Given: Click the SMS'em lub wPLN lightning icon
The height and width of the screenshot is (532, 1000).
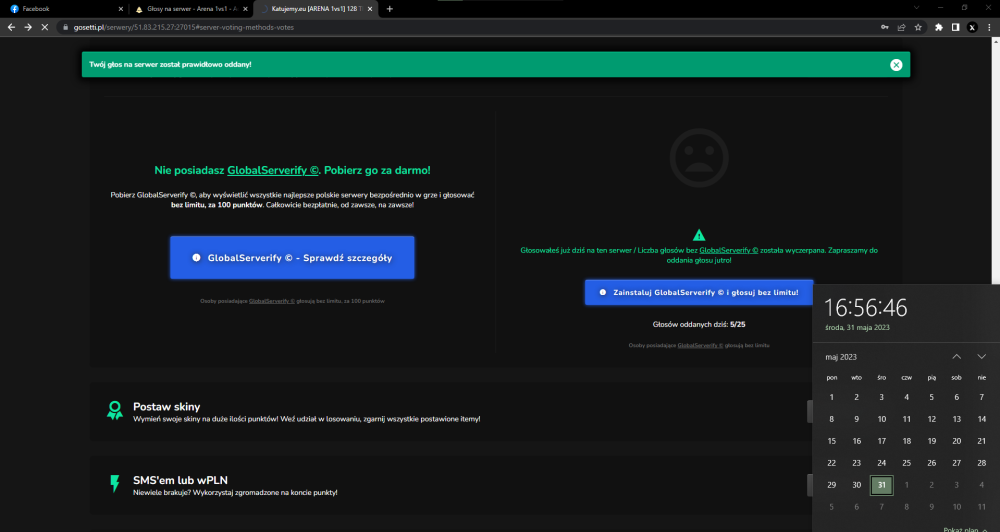Looking at the screenshot, I should click(115, 484).
